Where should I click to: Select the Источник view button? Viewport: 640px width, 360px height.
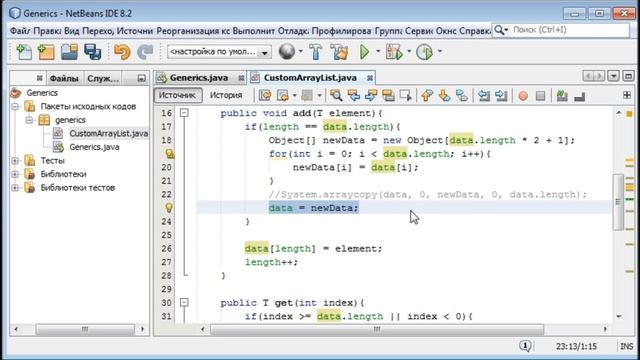coord(178,95)
